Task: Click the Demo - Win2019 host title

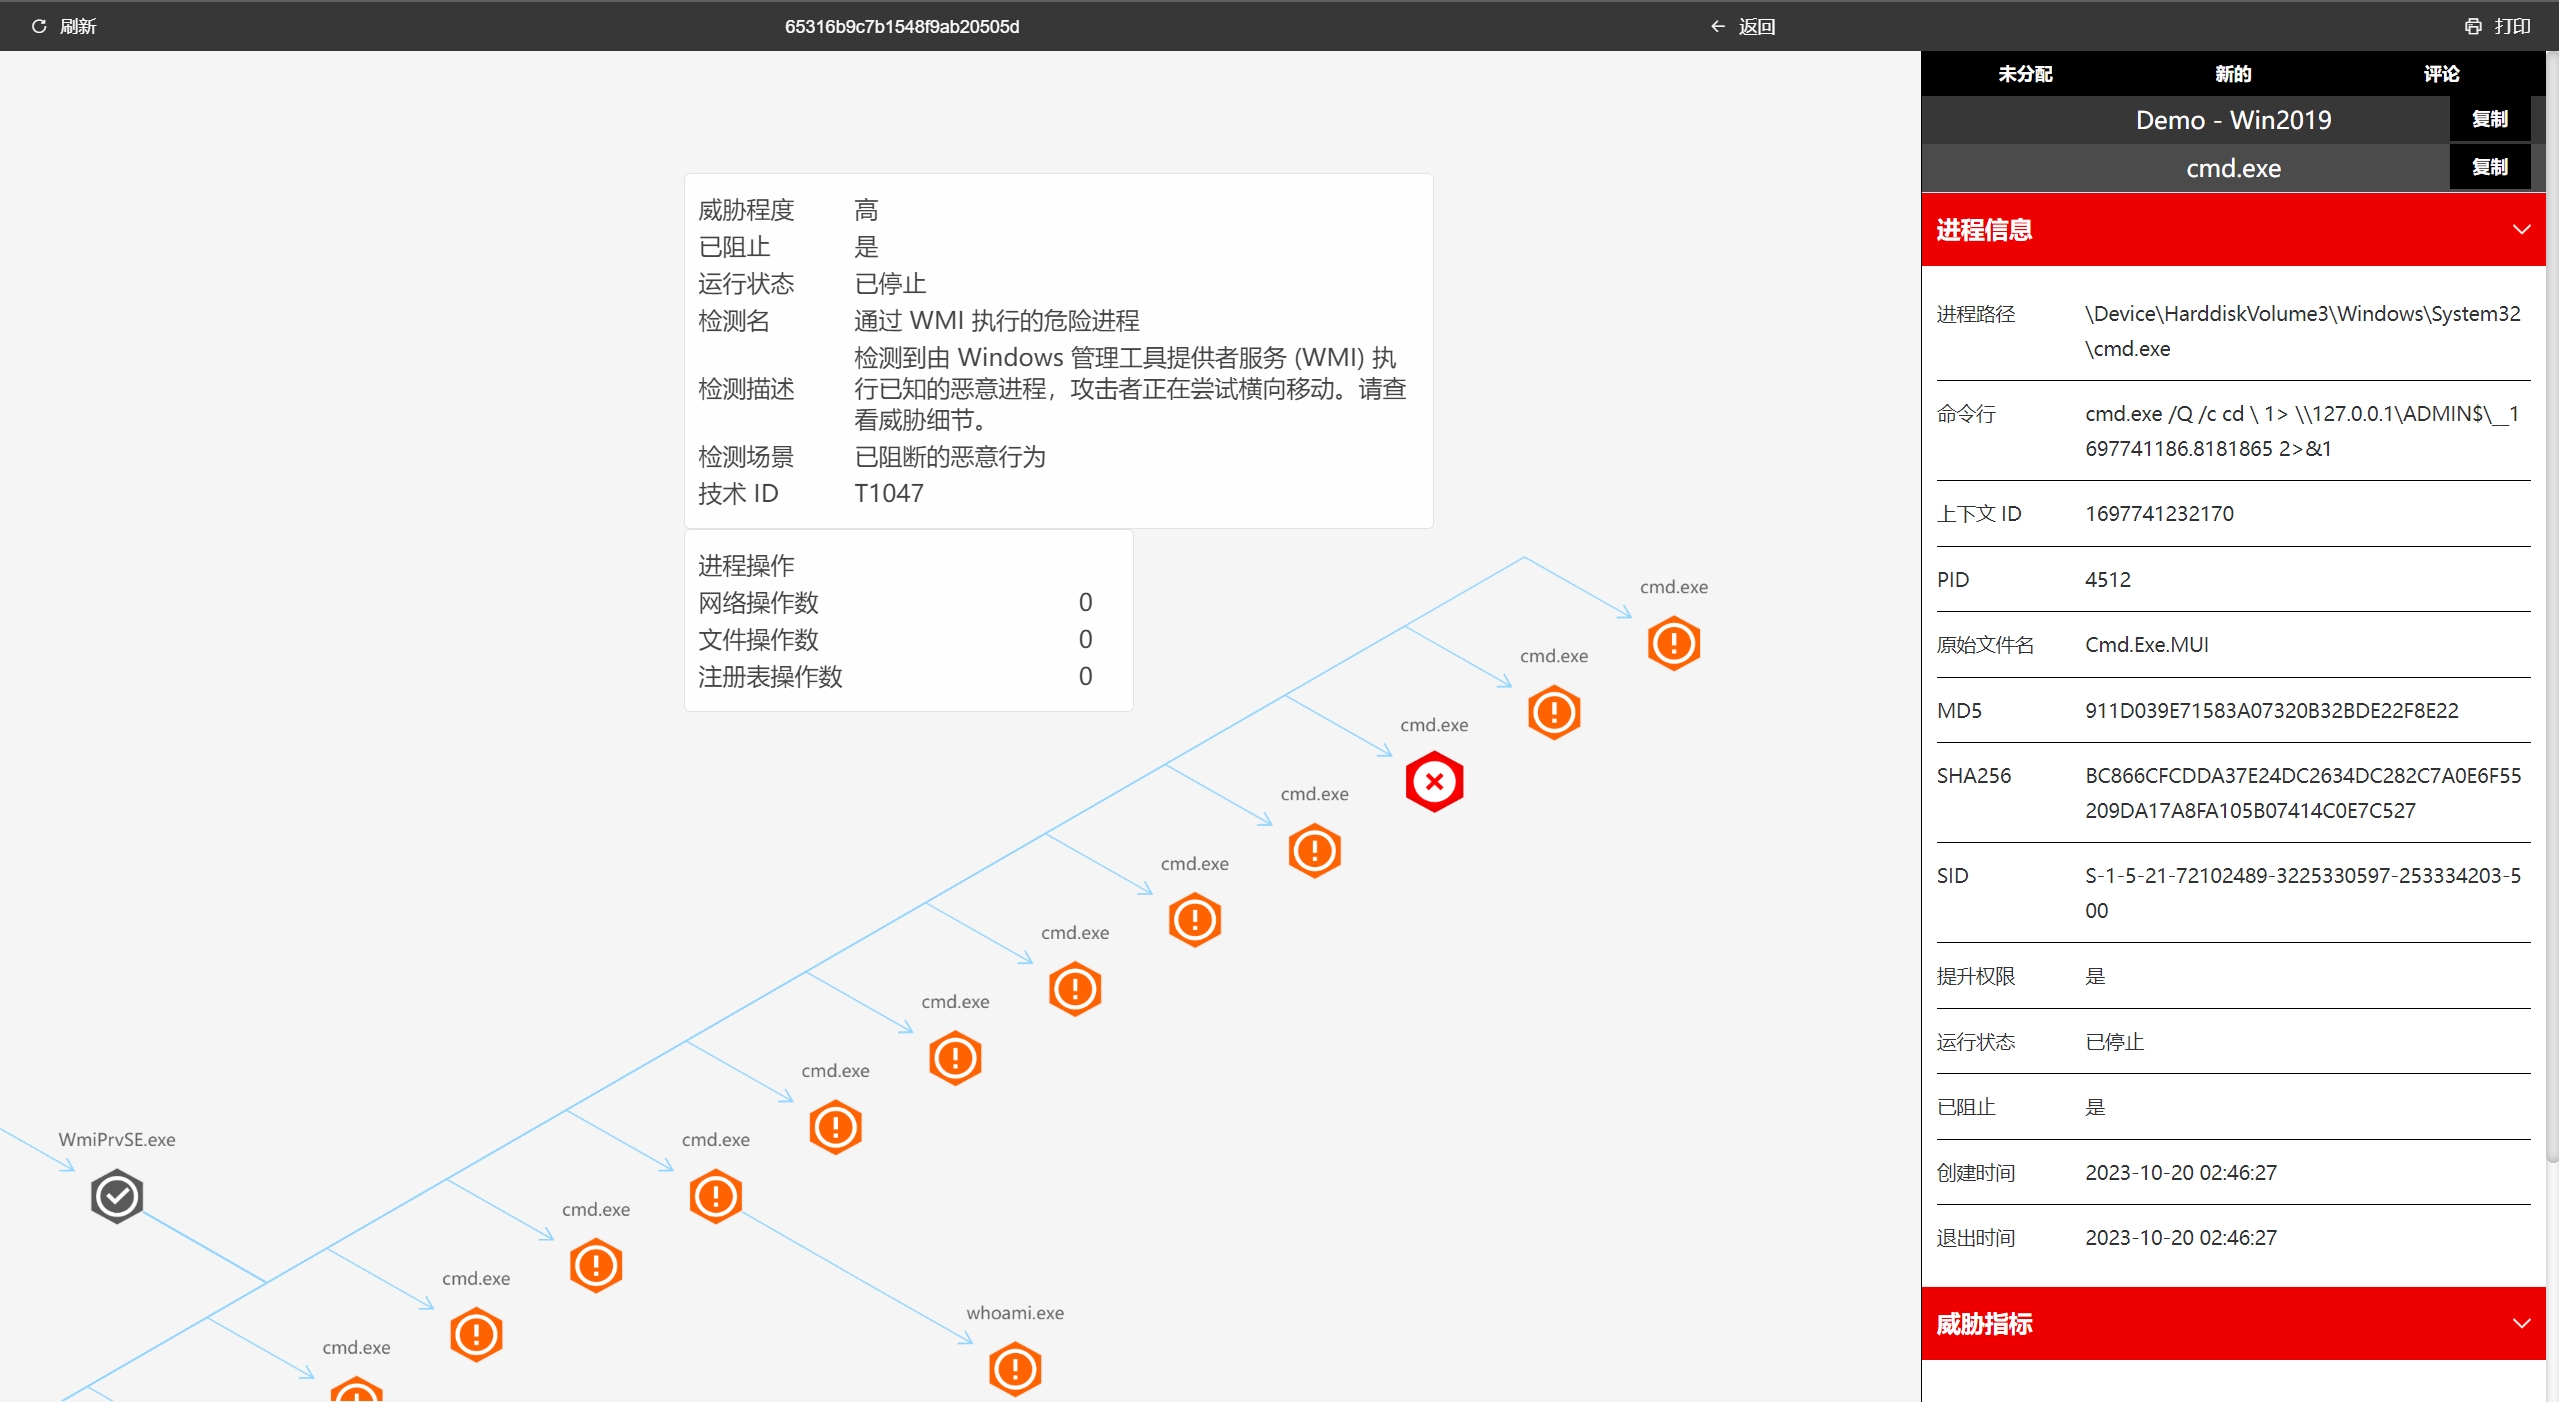Action: click(2232, 120)
